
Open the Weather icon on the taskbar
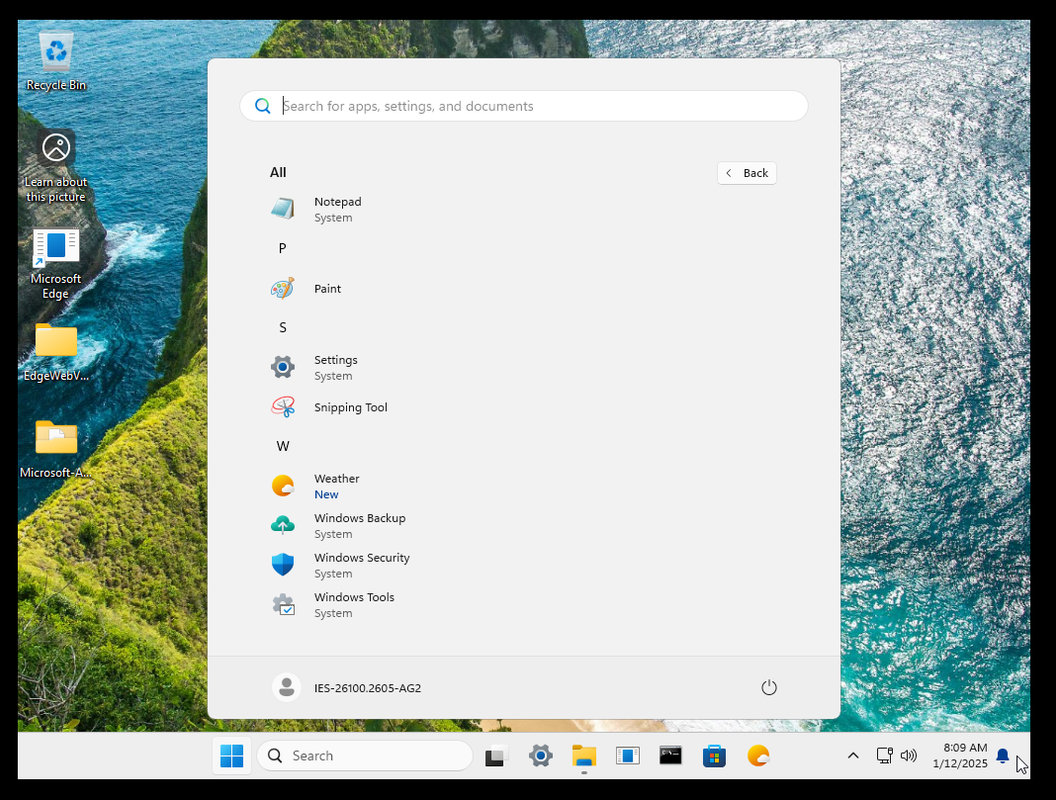[758, 756]
